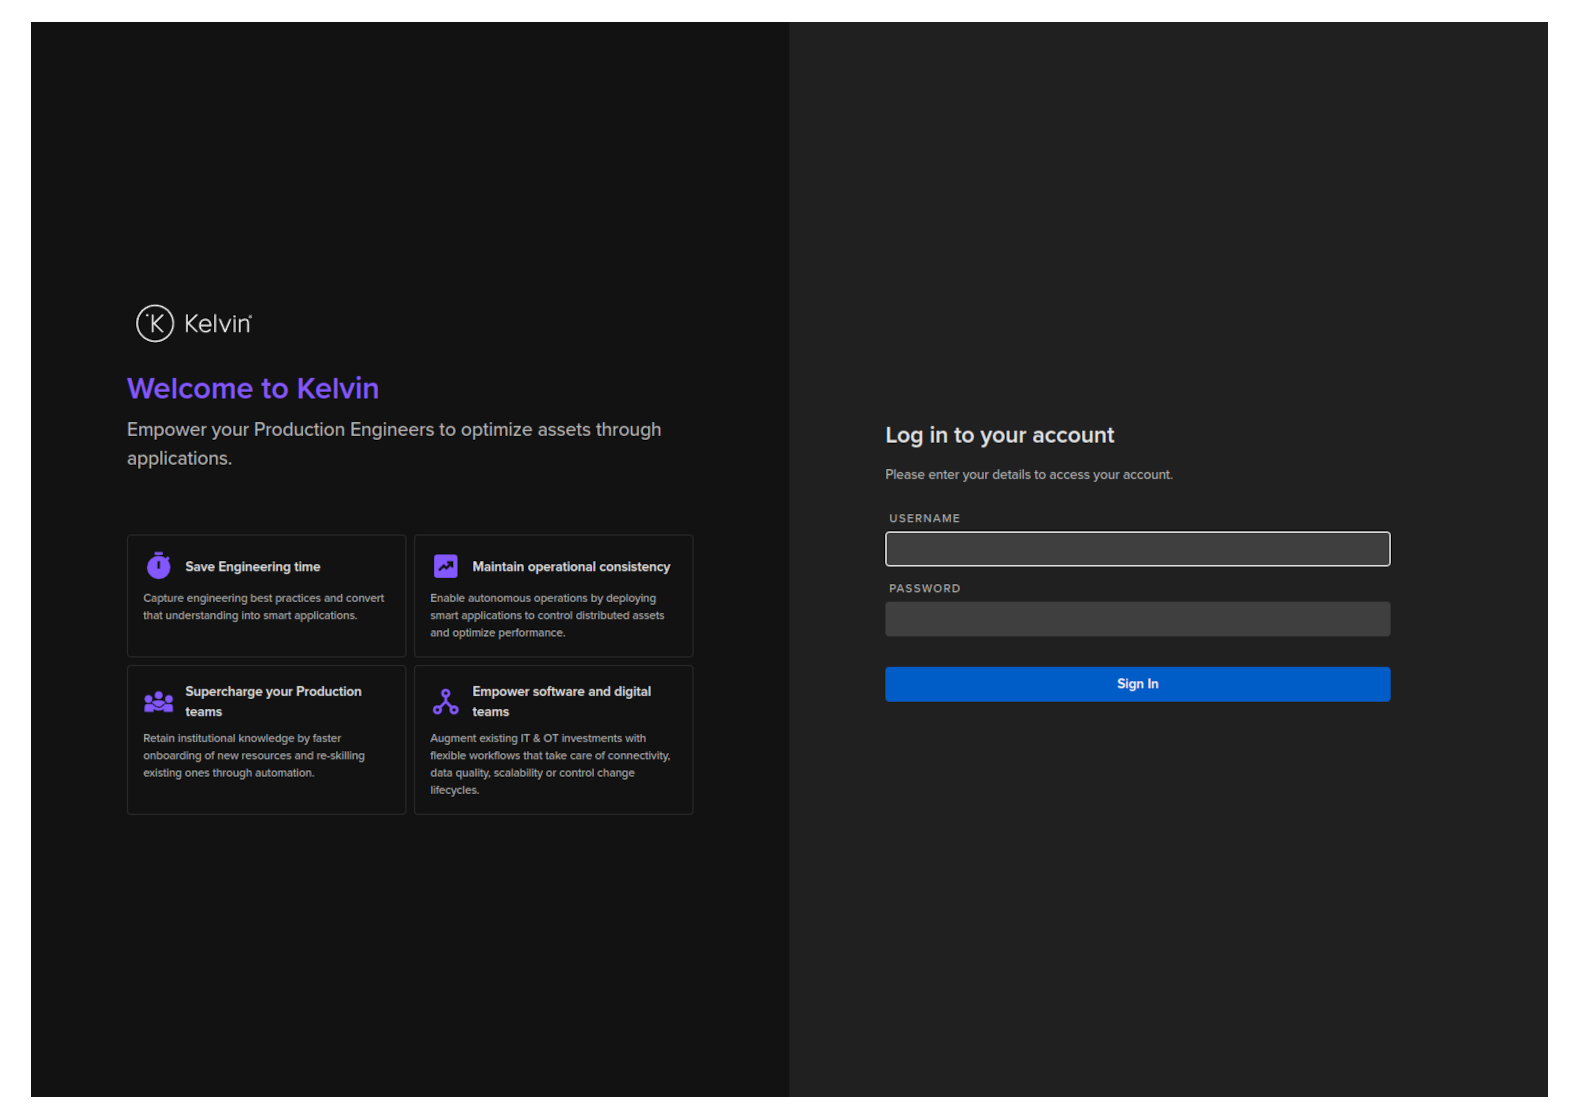The image size is (1580, 1120).
Task: Click the USERNAME field label
Action: click(x=924, y=519)
